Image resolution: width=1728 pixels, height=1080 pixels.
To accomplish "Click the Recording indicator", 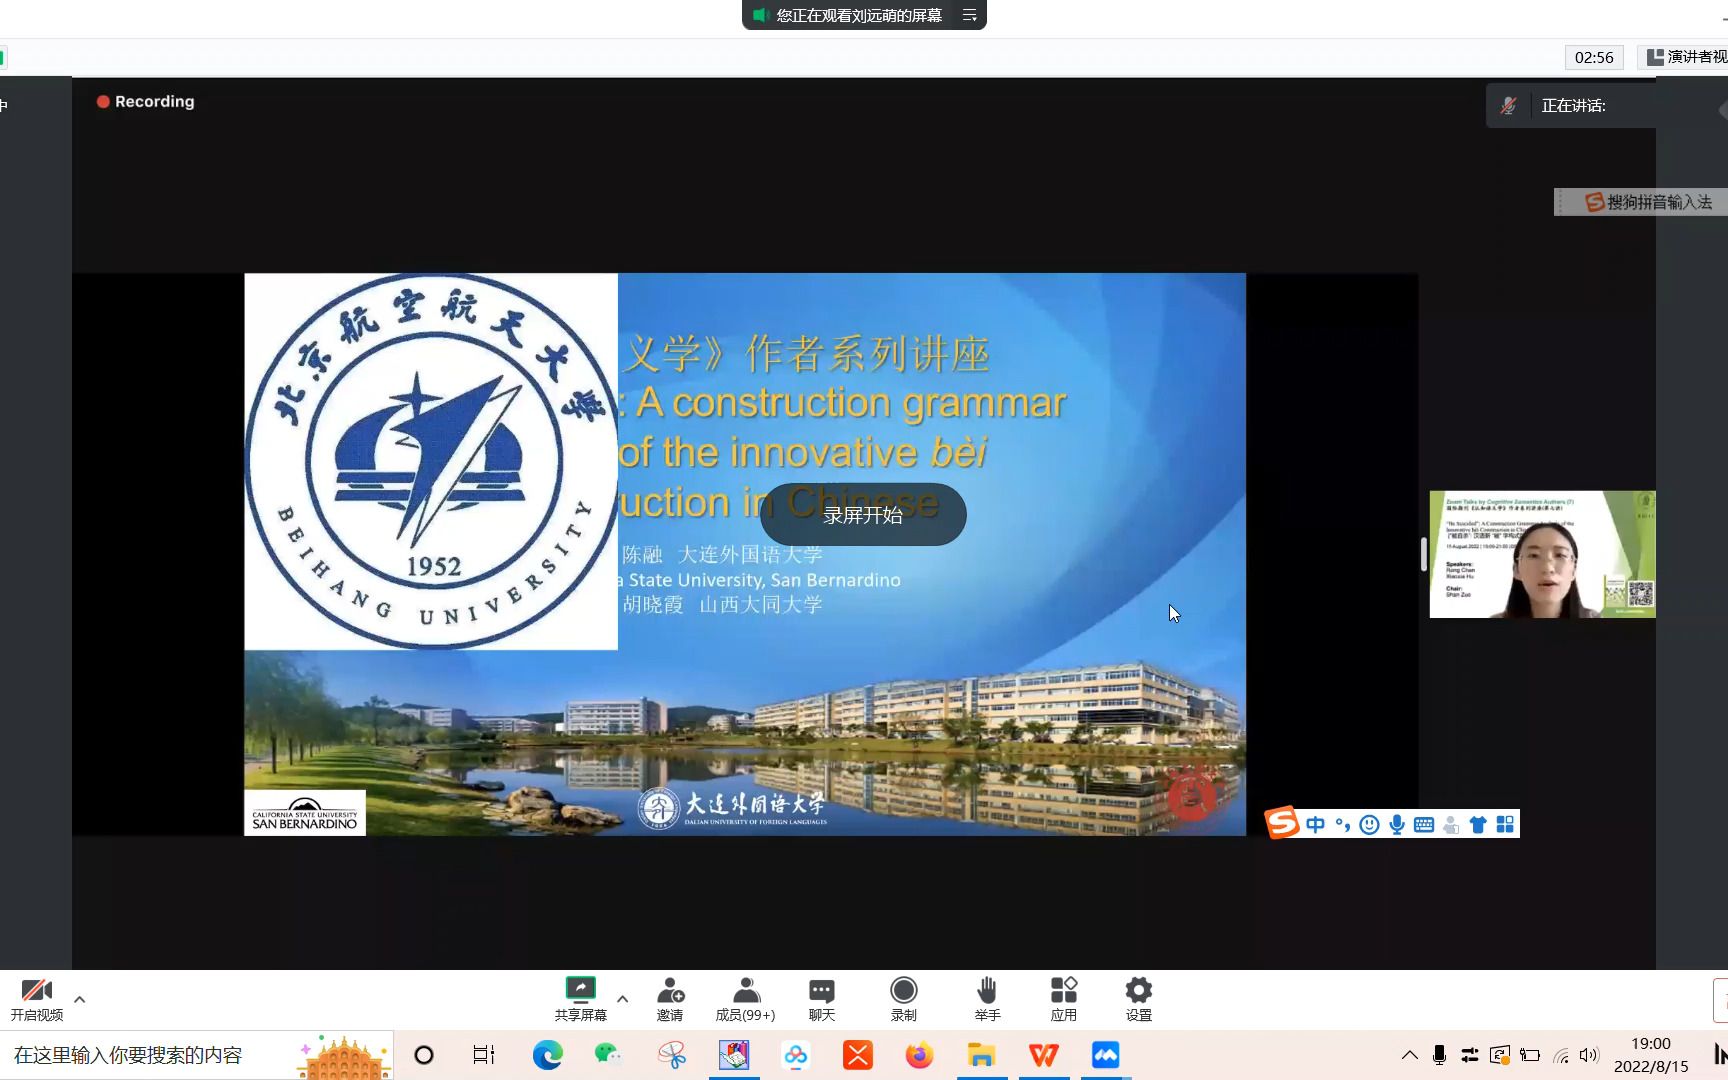I will tap(145, 101).
